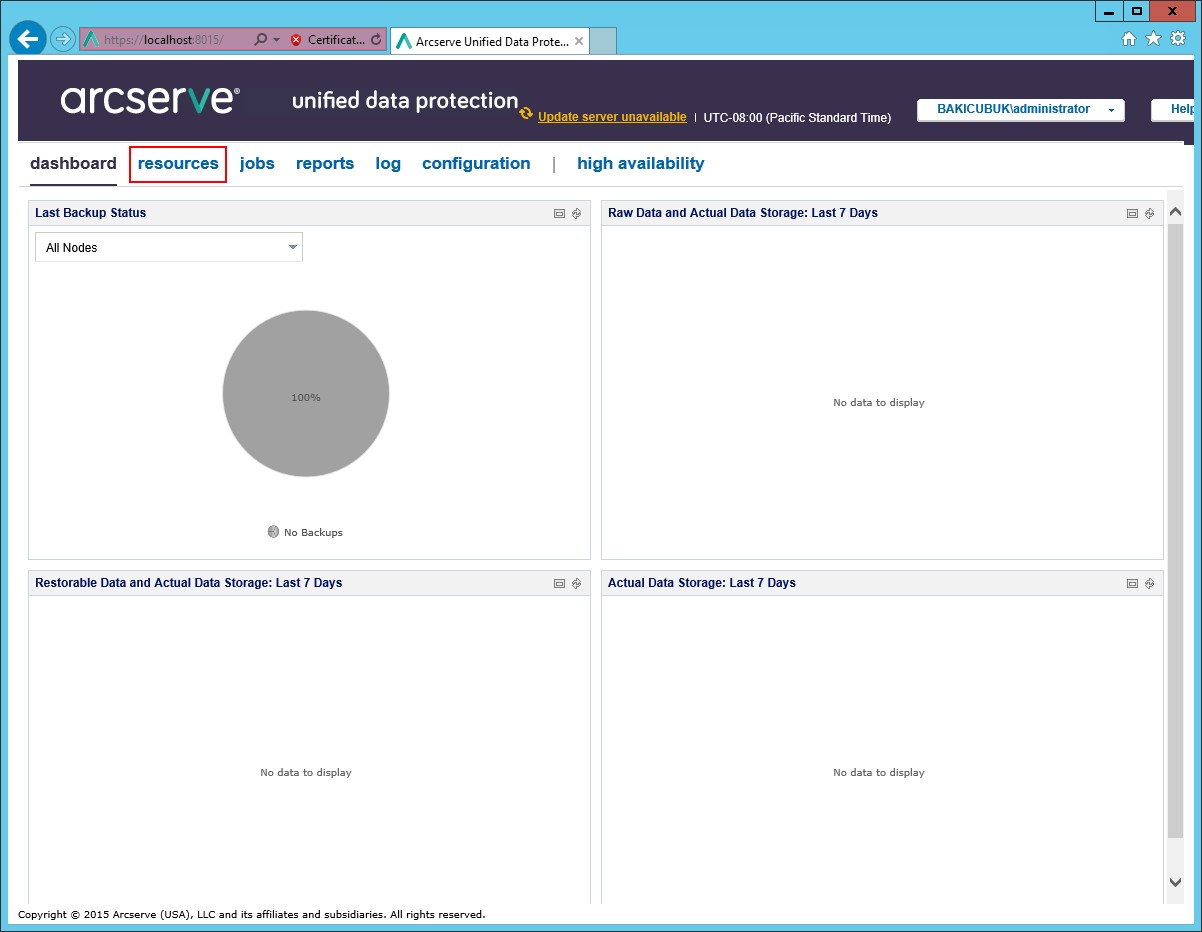This screenshot has height=932, width=1202.
Task: Click the search magnifier in address bar
Action: tap(260, 40)
